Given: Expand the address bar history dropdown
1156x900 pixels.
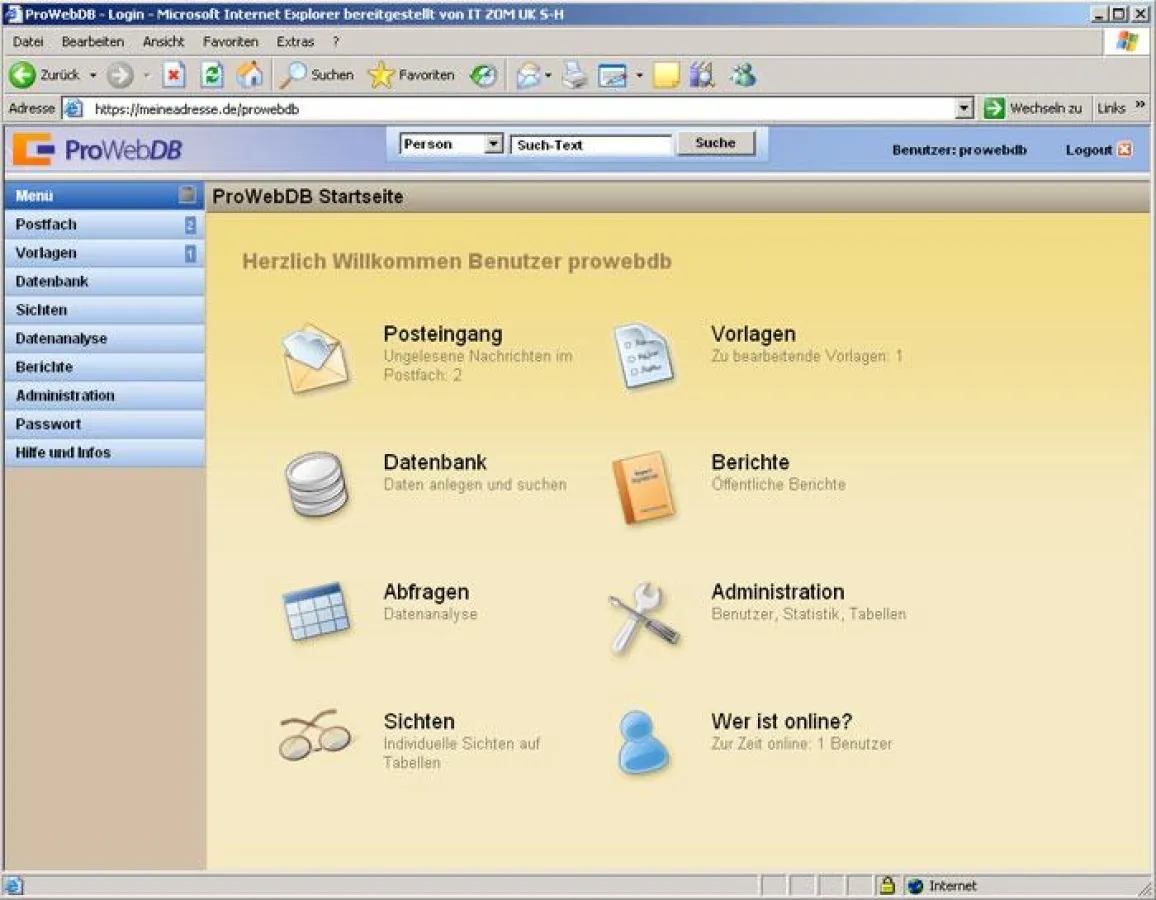Looking at the screenshot, I should pos(962,107).
